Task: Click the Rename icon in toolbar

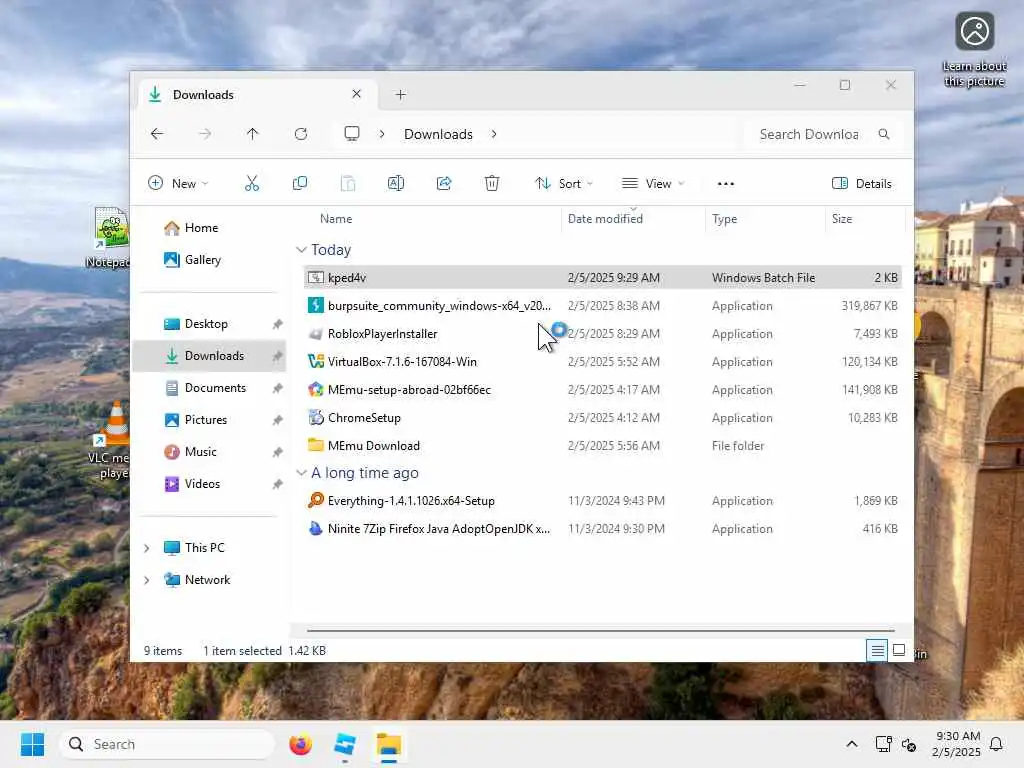Action: tap(396, 184)
